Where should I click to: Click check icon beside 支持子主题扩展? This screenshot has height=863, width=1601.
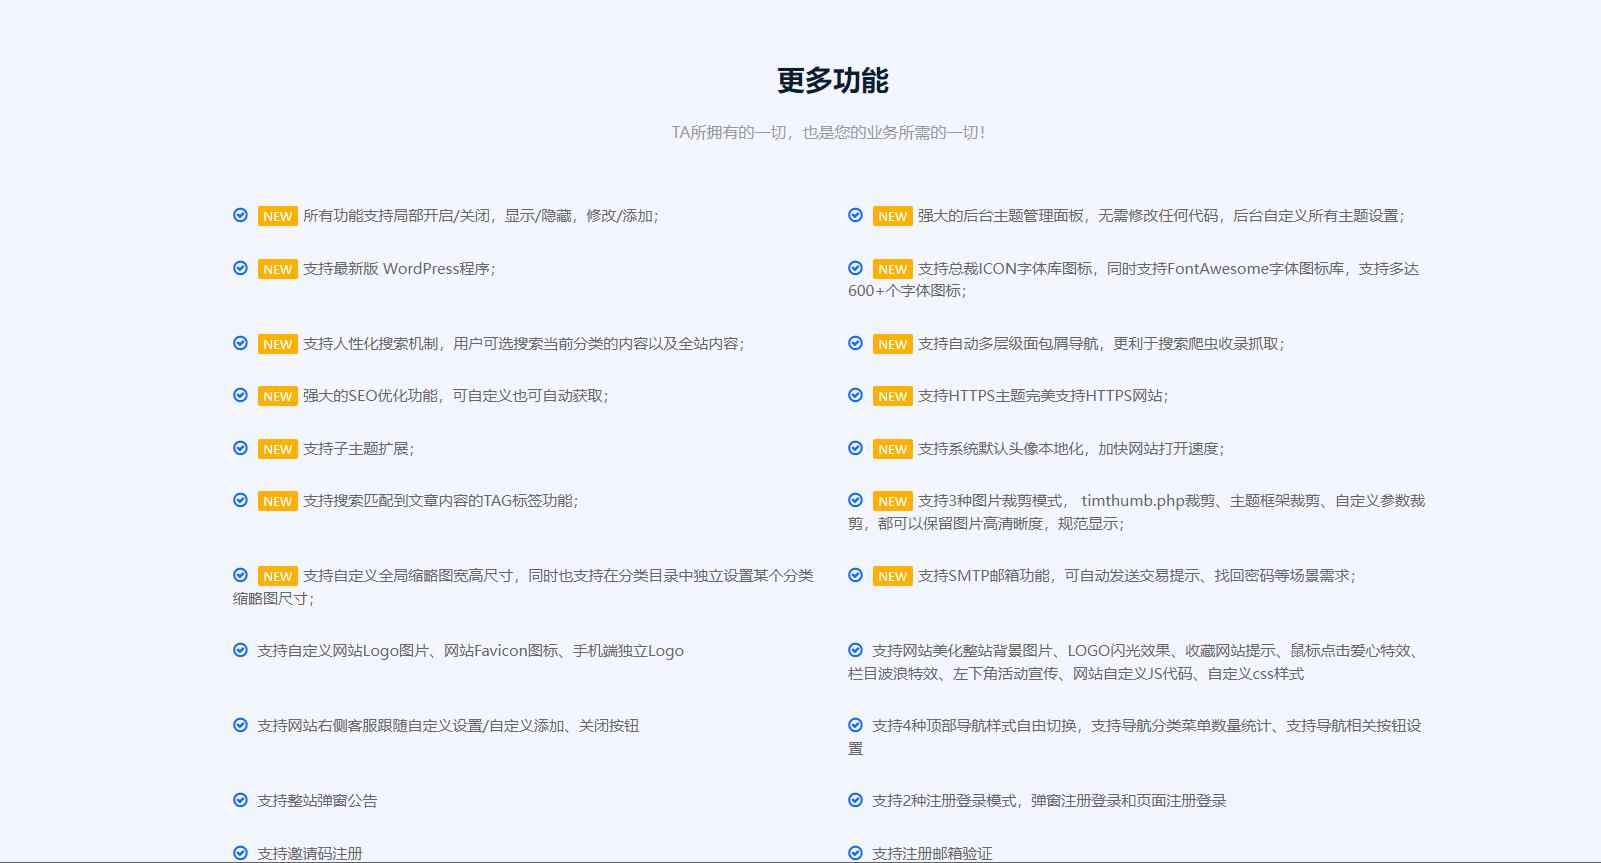[x=240, y=448]
